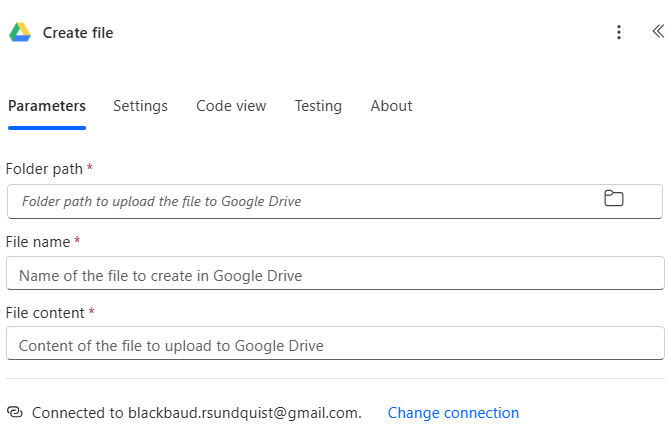Click the Google Drive logo icon
Screen dimensions: 668x428
pyautogui.click(x=20, y=33)
